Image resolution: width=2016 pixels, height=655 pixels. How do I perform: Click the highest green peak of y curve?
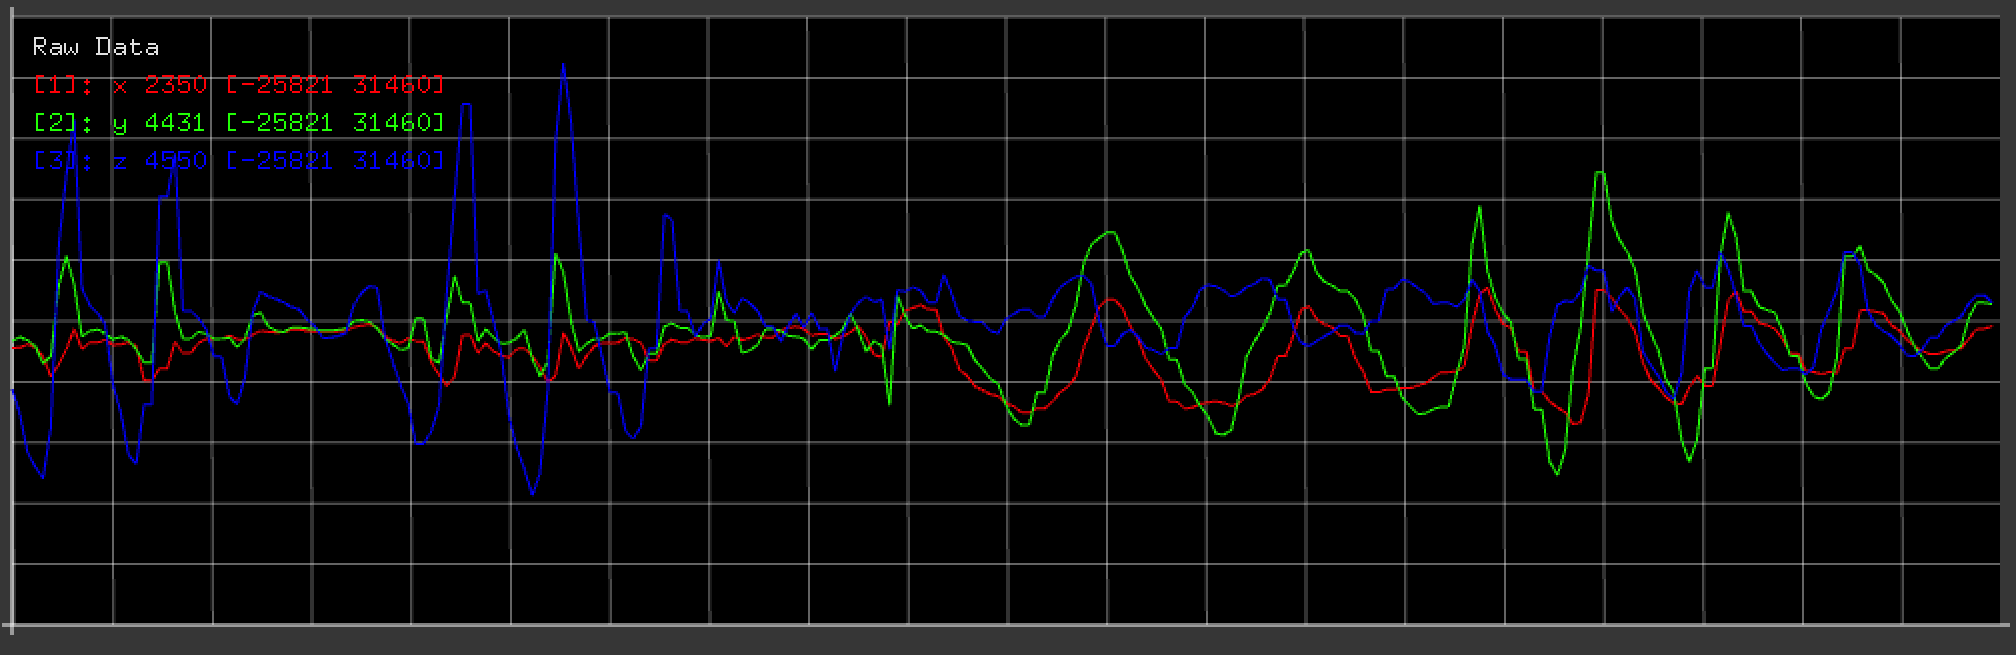click(1600, 174)
